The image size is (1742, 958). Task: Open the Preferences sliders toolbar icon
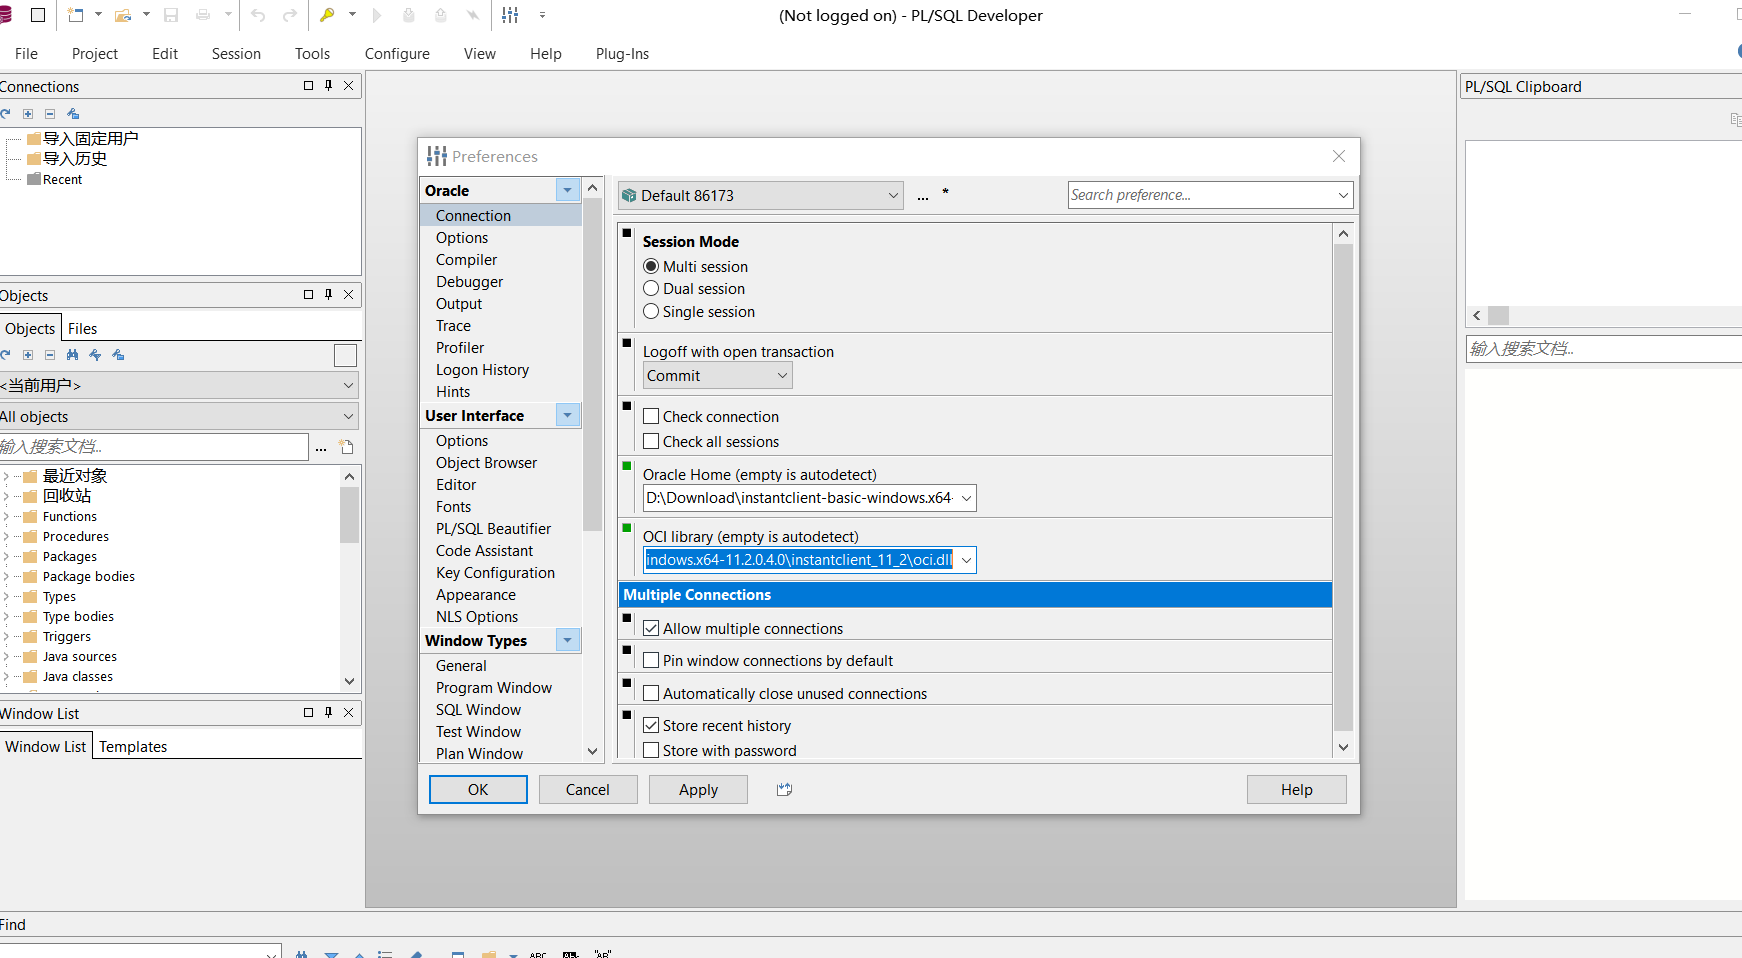coord(510,15)
